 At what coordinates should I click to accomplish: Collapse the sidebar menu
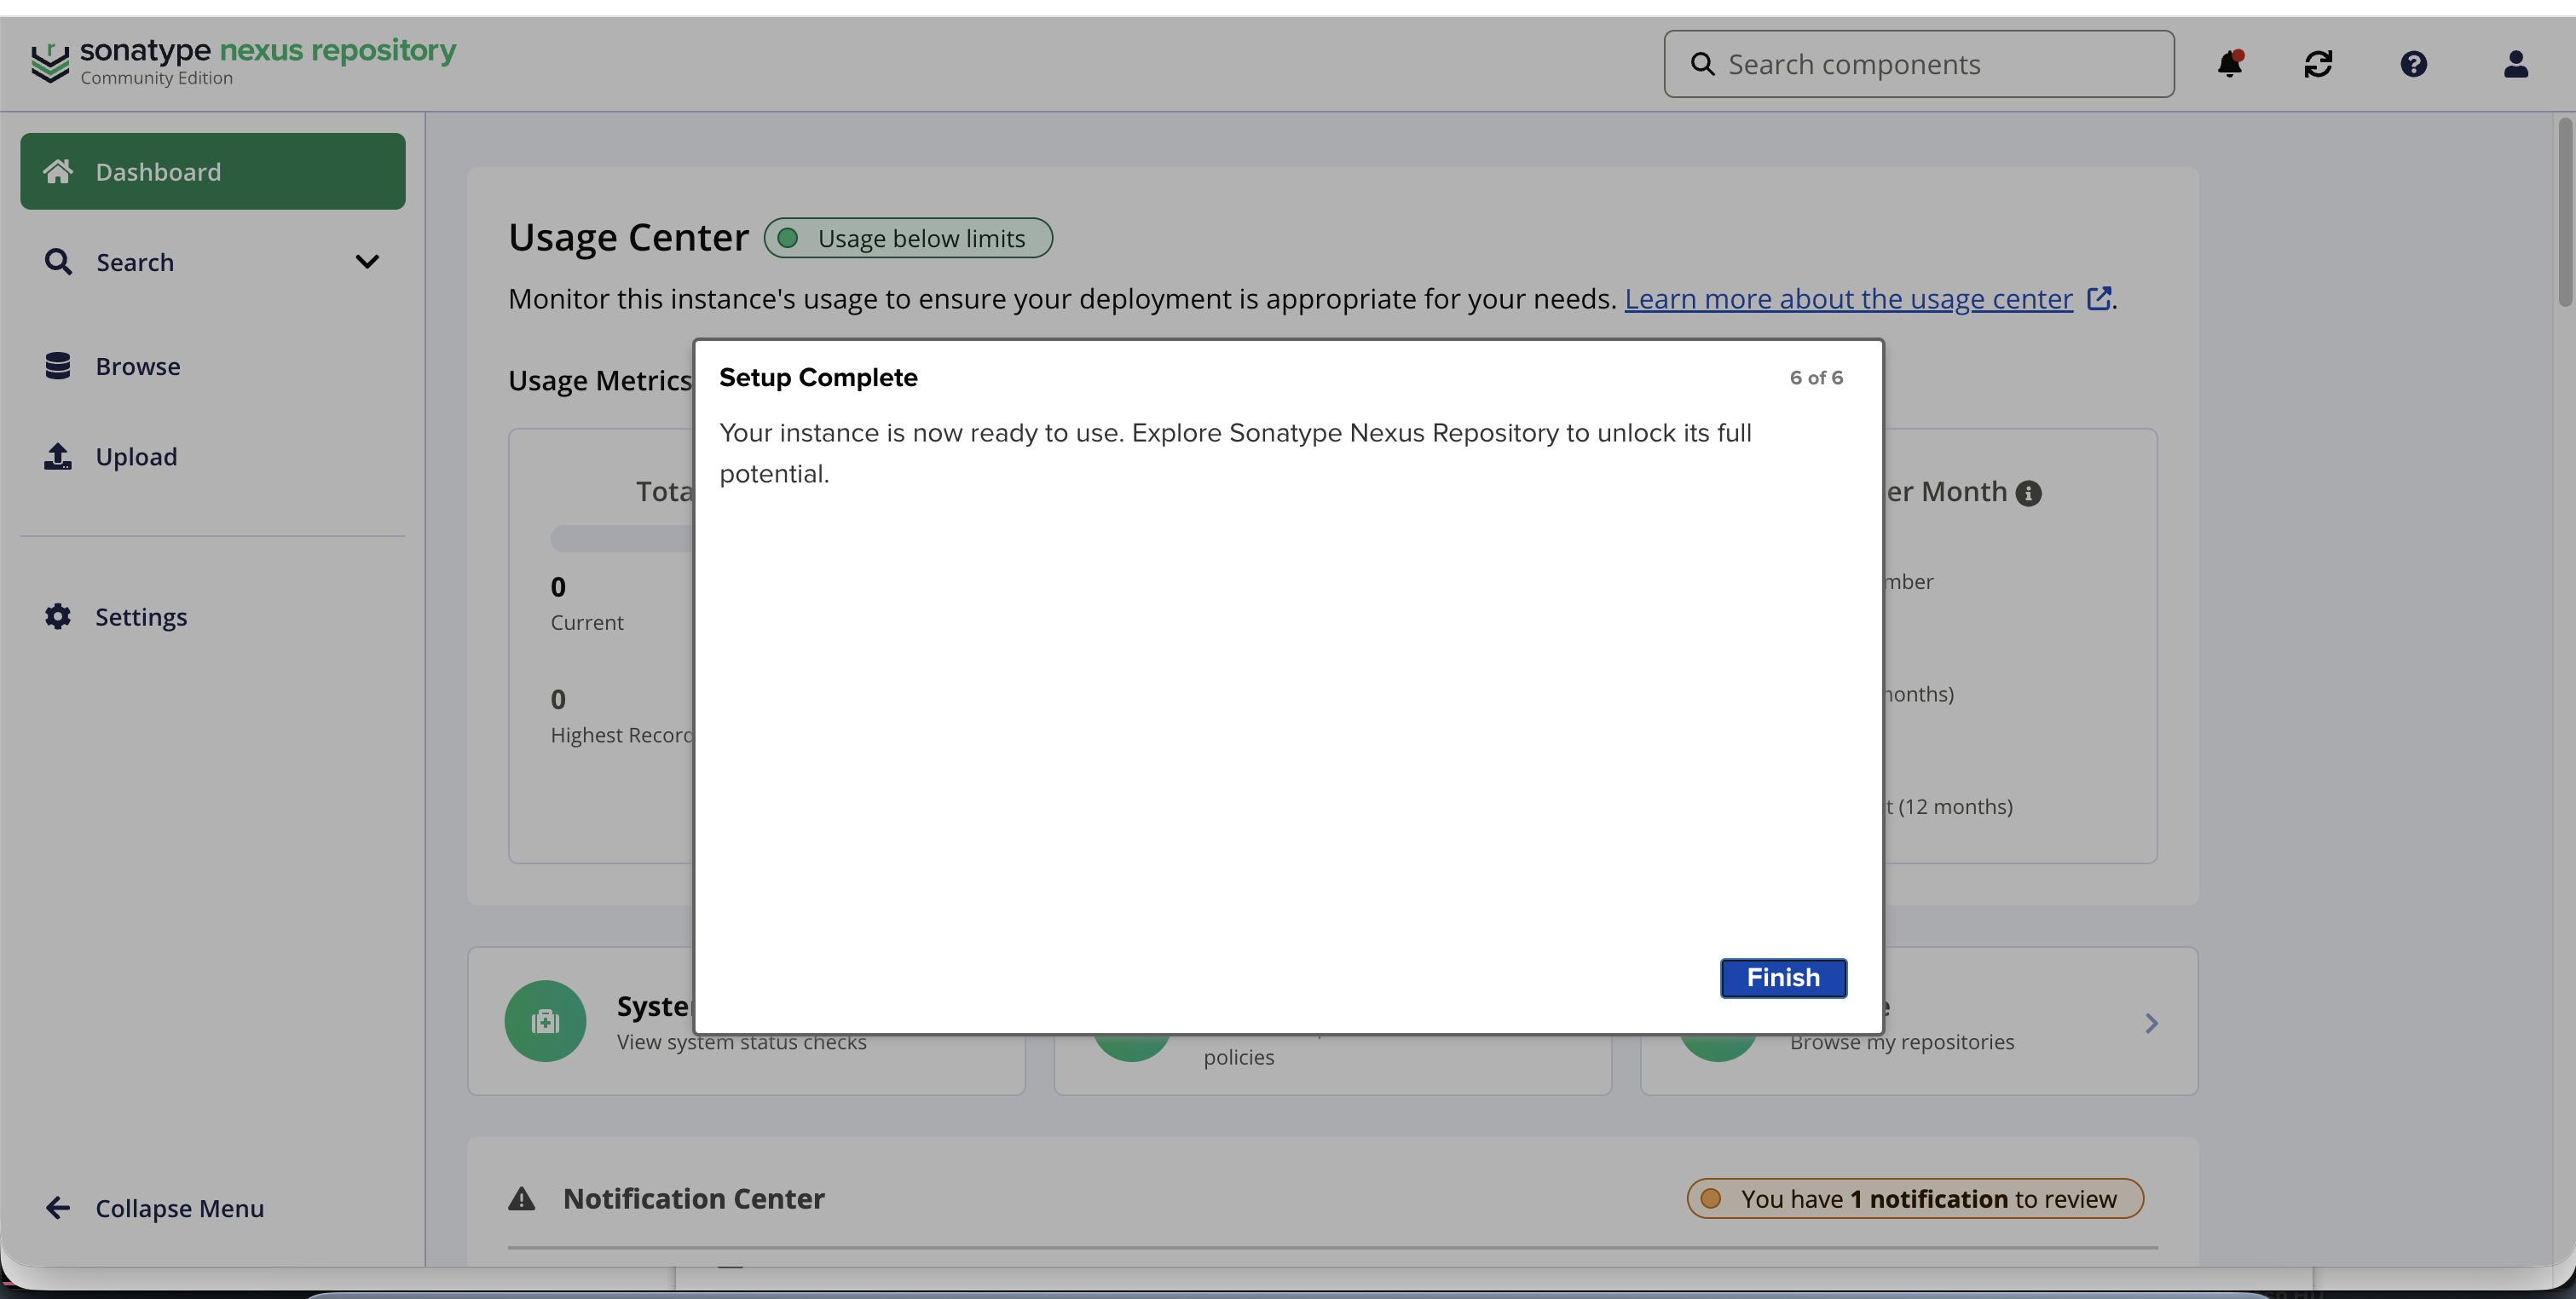pyautogui.click(x=155, y=1208)
